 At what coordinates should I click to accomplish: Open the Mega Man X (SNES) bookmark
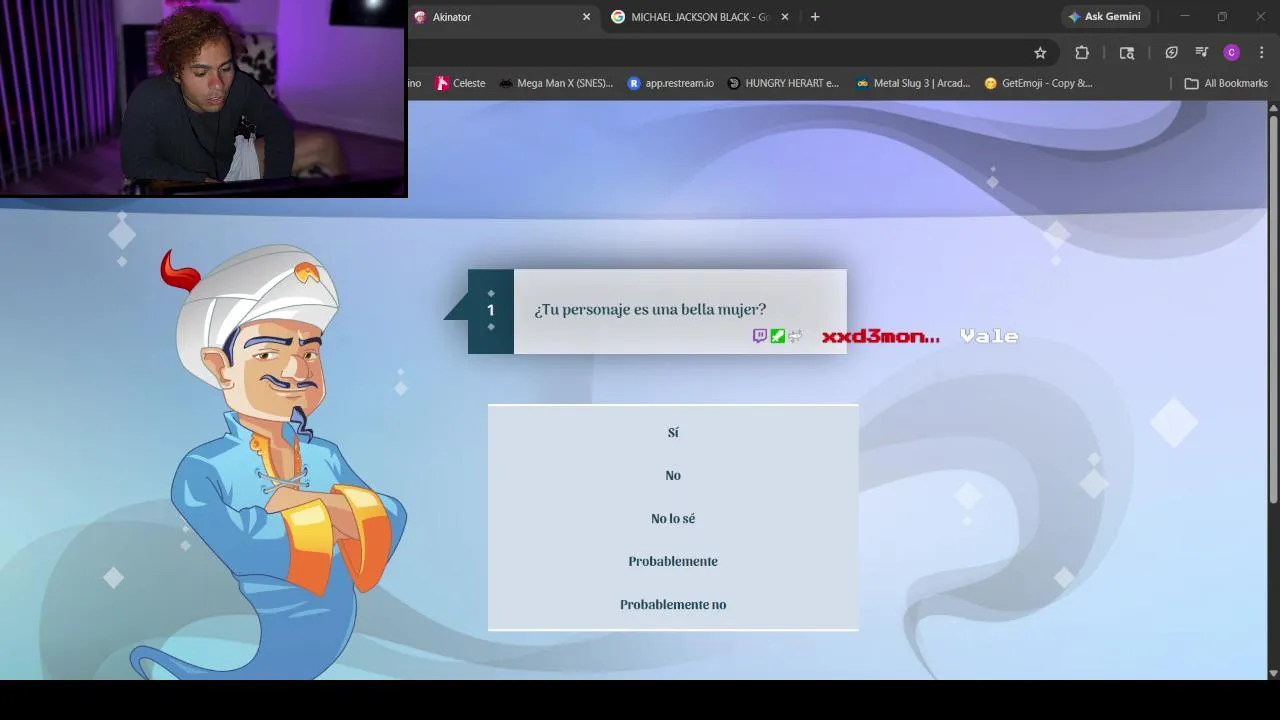click(557, 83)
